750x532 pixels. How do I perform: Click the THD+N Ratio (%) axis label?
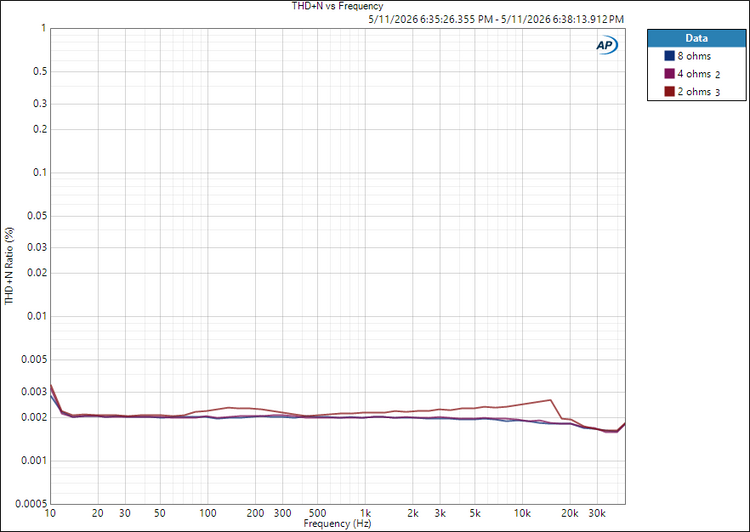[9, 266]
